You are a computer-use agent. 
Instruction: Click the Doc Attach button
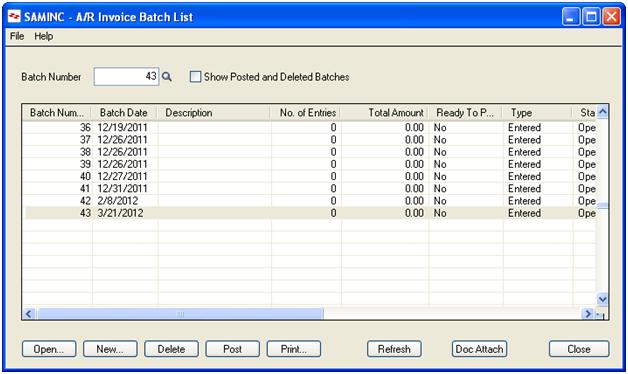[x=479, y=349]
